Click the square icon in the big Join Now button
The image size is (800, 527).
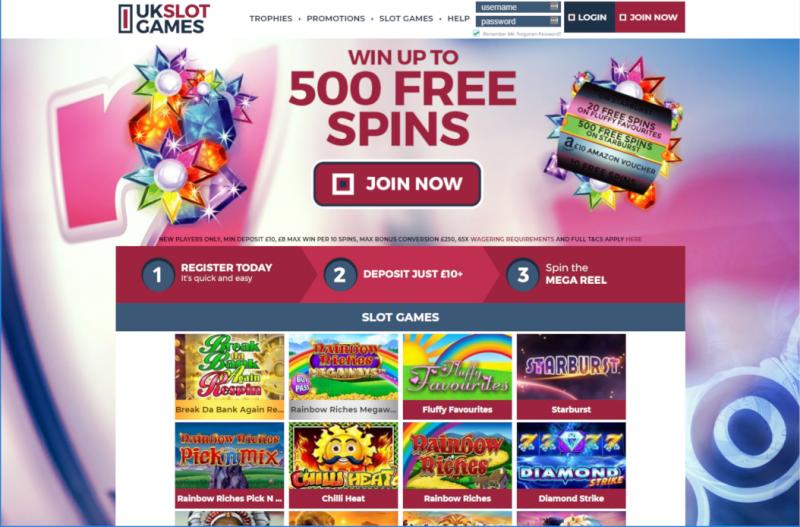point(343,184)
